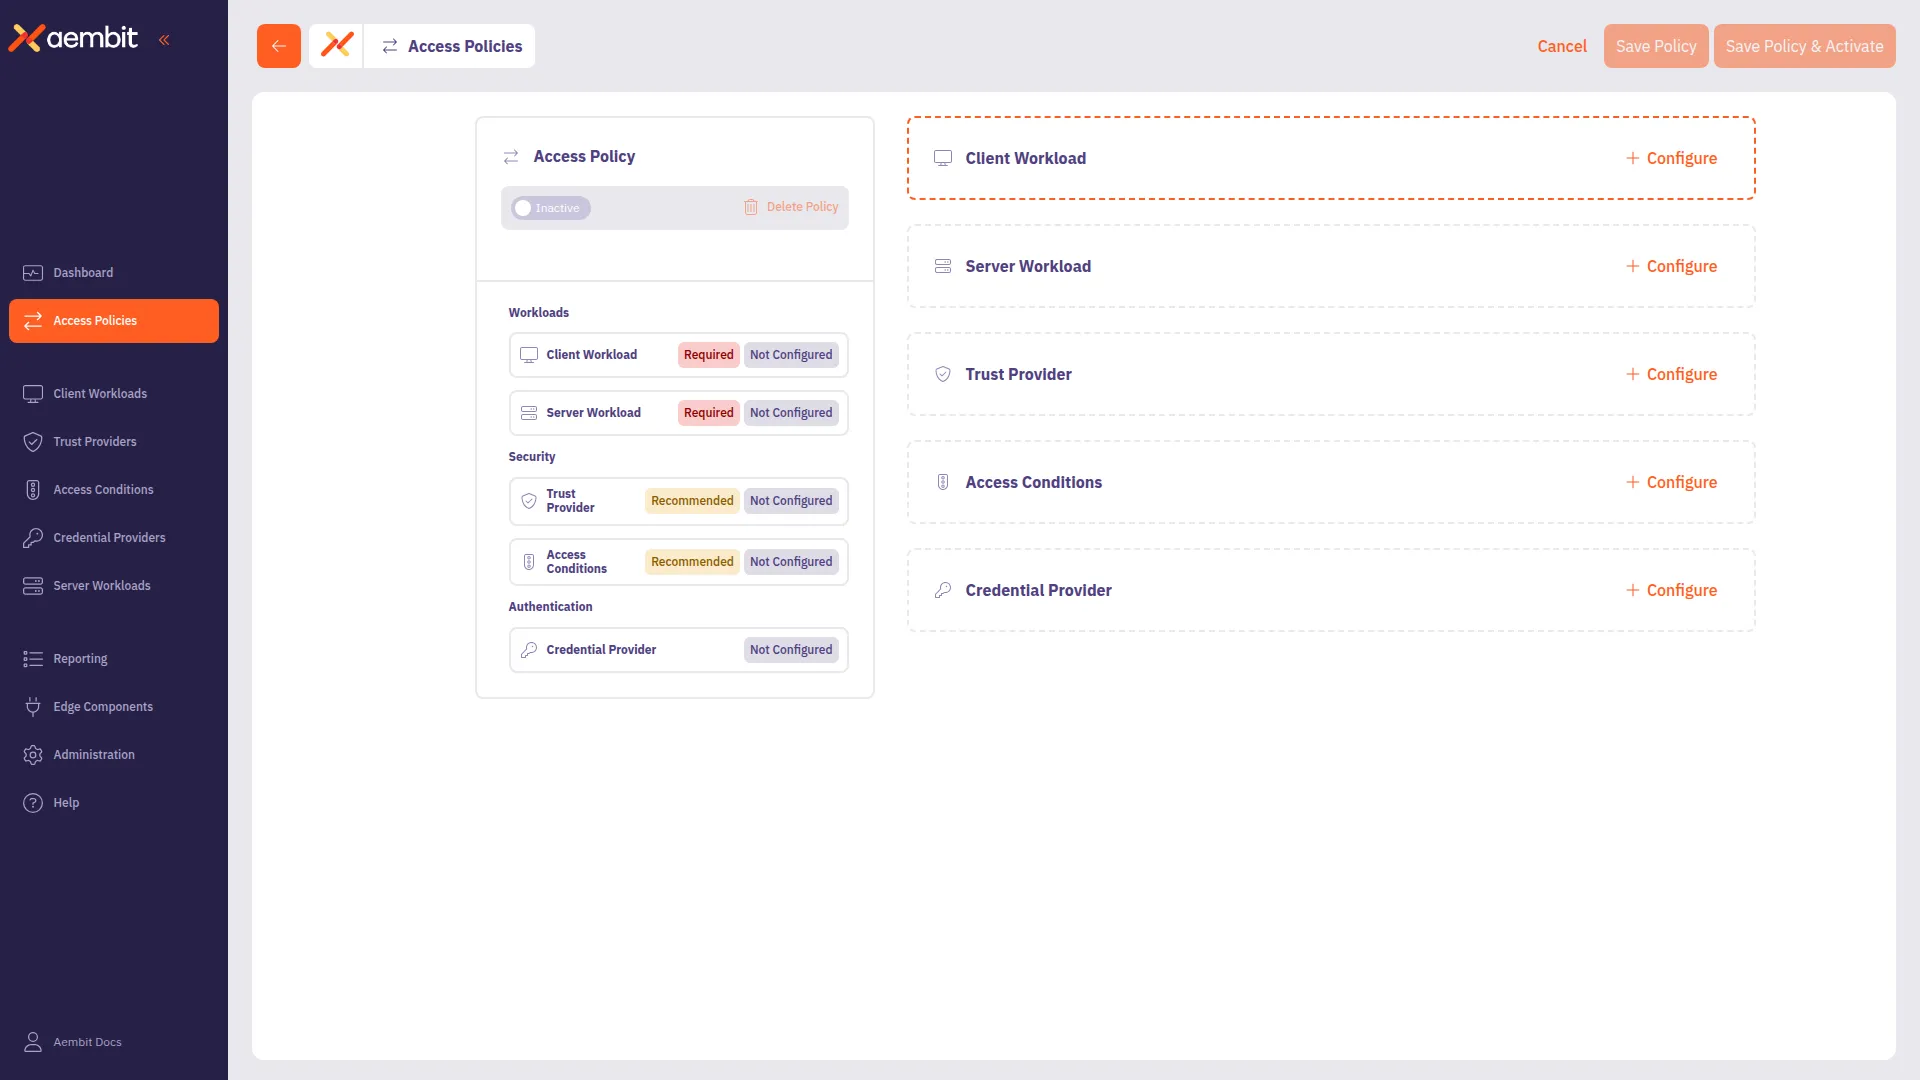Image resolution: width=1920 pixels, height=1080 pixels.
Task: Open Edge Components in sidebar
Action: (113, 707)
